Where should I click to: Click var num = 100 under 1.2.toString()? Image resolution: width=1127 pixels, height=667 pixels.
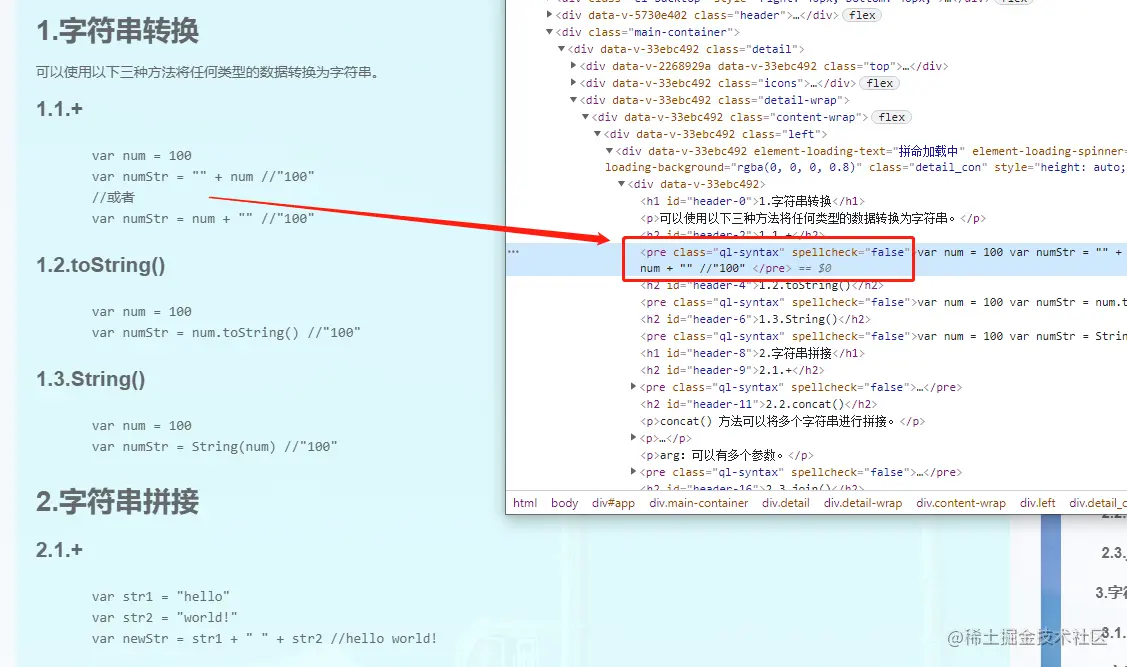(142, 312)
